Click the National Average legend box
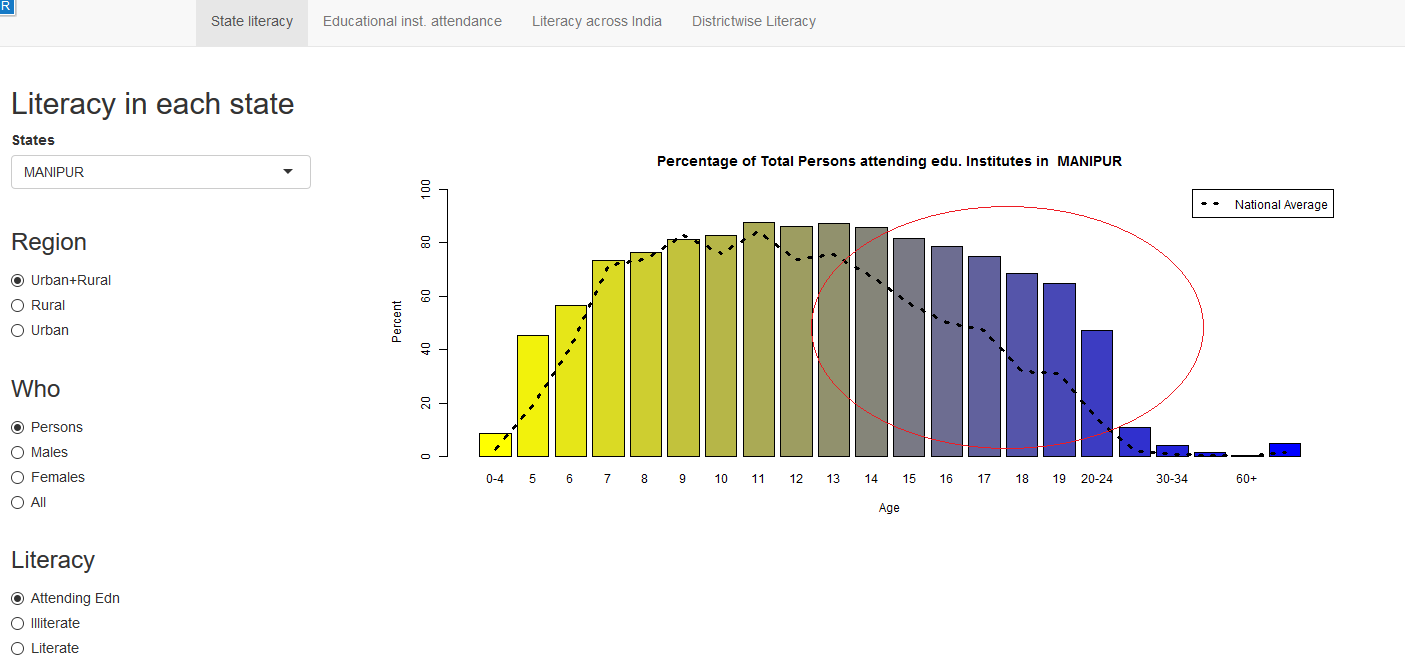1405x657 pixels. [x=1262, y=204]
